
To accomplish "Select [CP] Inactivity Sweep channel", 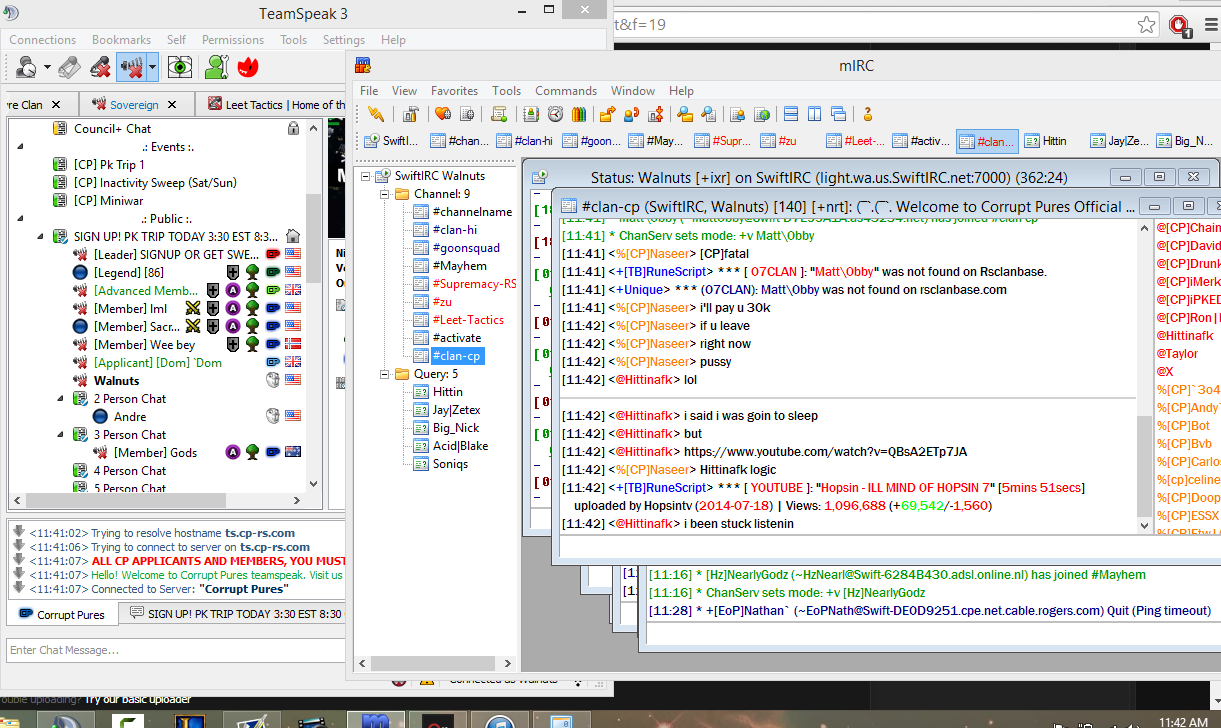I will 154,183.
